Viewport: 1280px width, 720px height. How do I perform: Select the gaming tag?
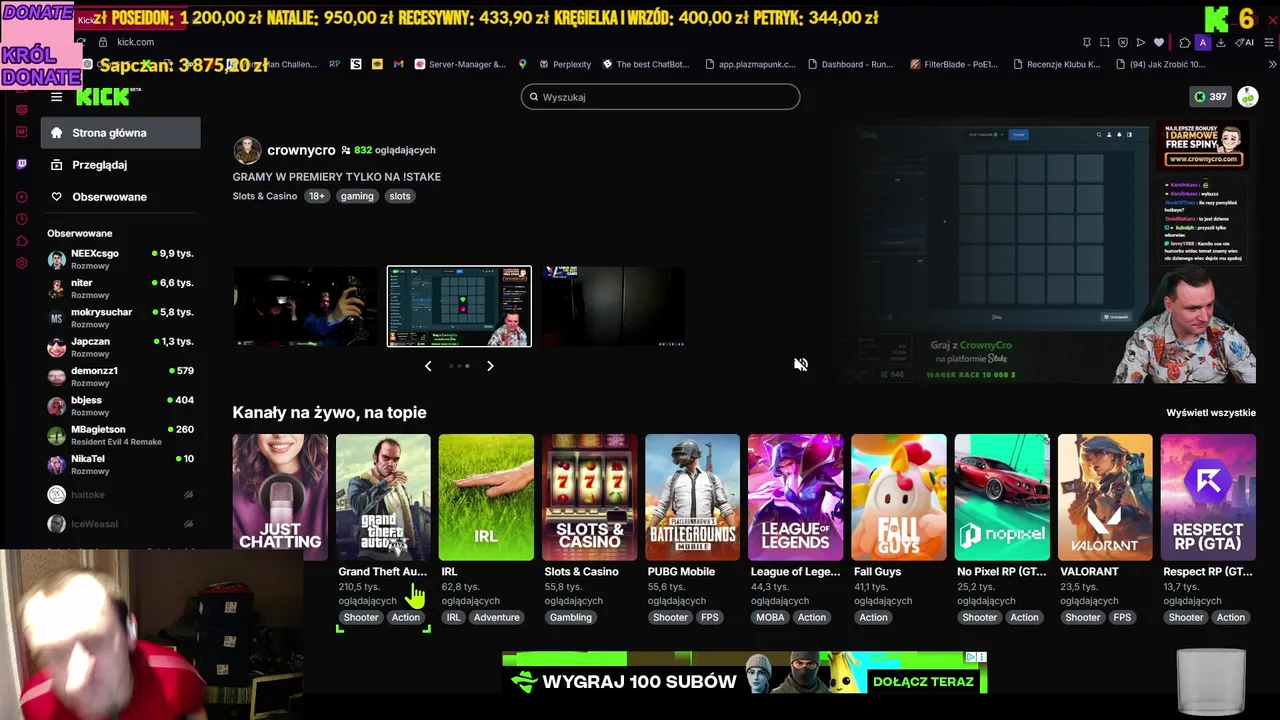pyautogui.click(x=357, y=196)
